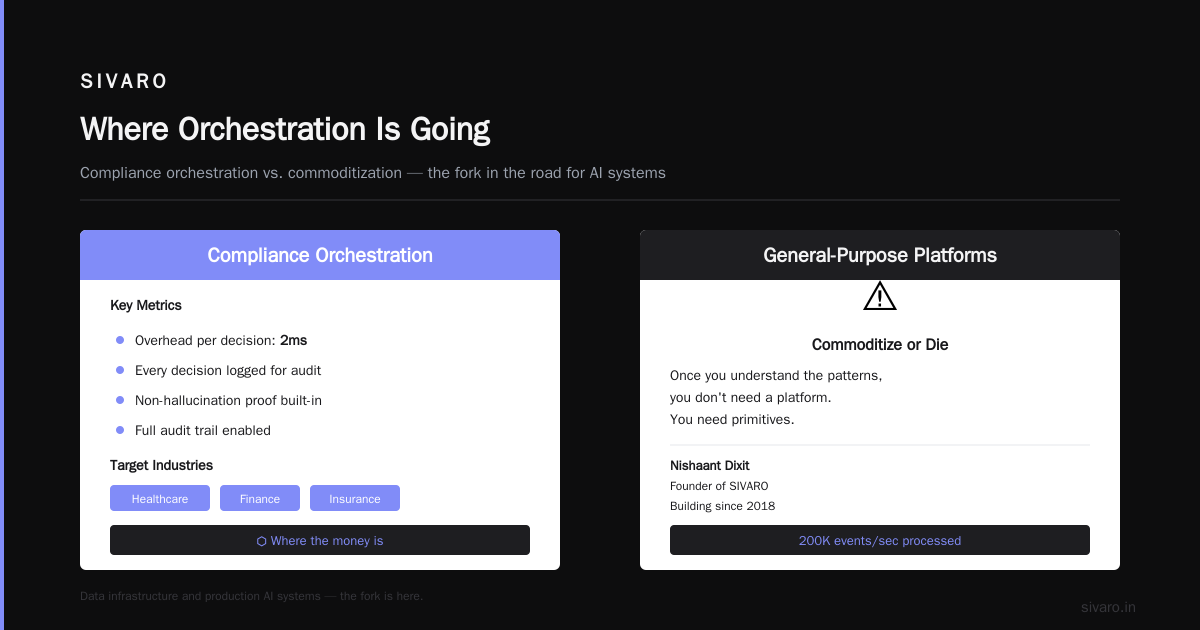Viewport: 1200px width, 630px height.
Task: Click the General-Purpose Platforms header
Action: [880, 255]
